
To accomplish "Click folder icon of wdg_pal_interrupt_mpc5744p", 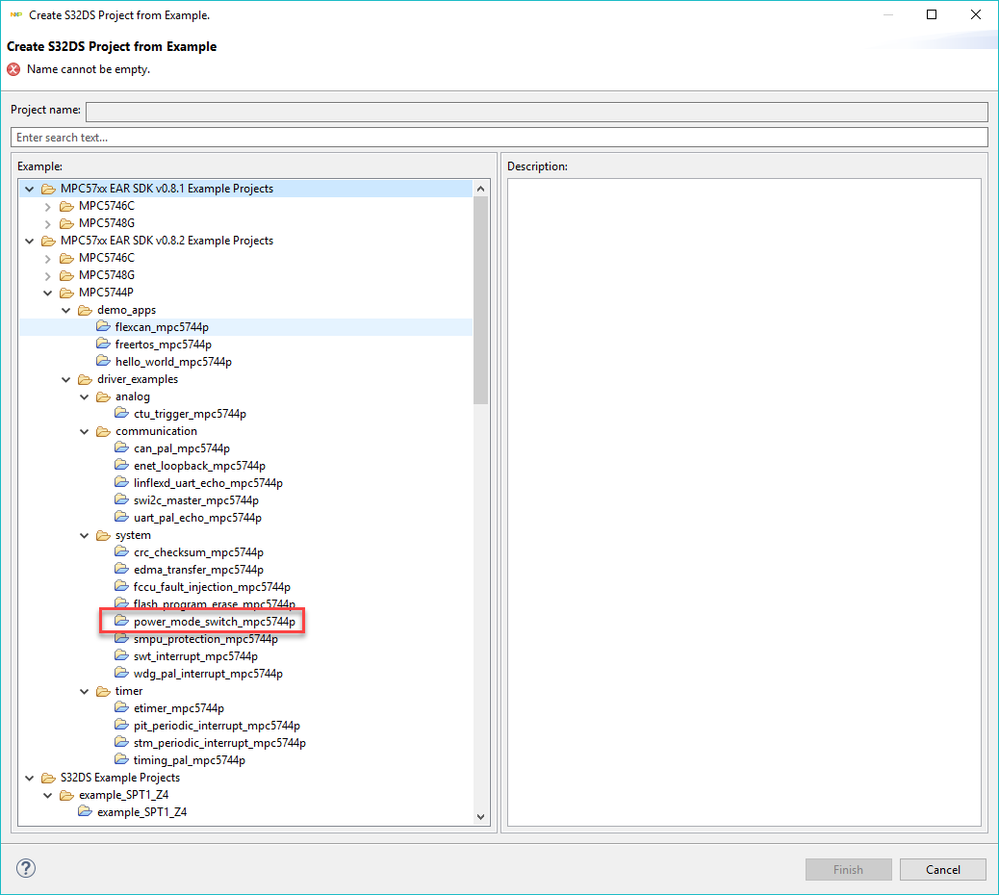I will (122, 672).
